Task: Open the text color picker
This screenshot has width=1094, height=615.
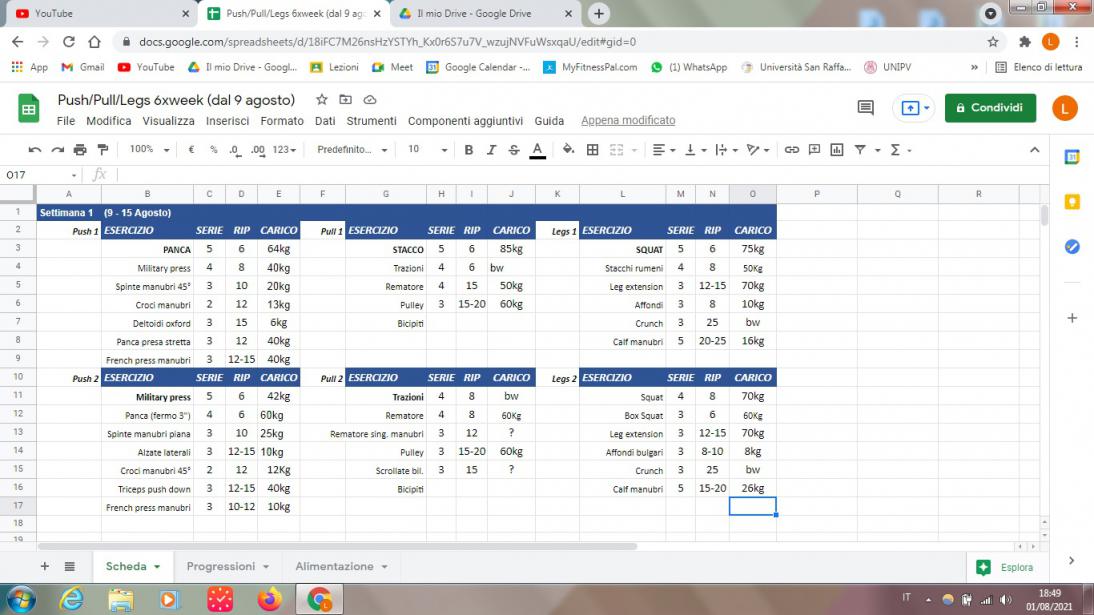Action: tap(537, 149)
